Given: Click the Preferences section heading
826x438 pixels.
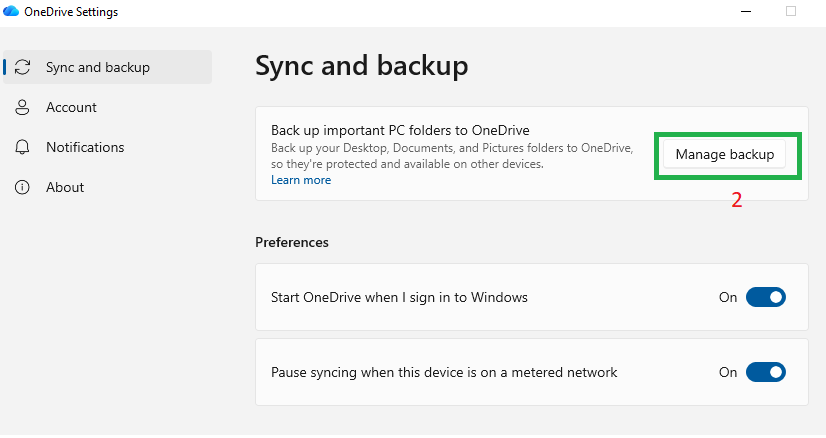Looking at the screenshot, I should coord(292,242).
